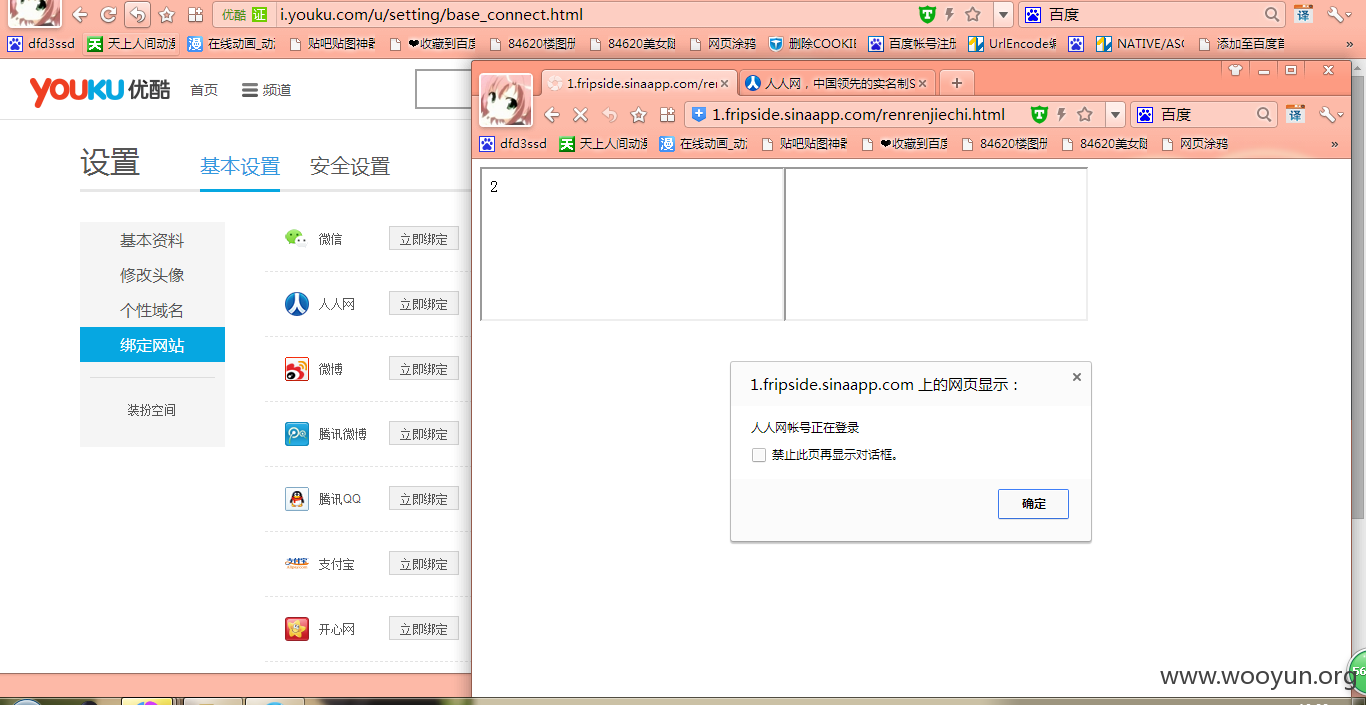The height and width of the screenshot is (705, 1366).
Task: Click magnifier search icon in Youku browser window
Action: (x=1272, y=15)
